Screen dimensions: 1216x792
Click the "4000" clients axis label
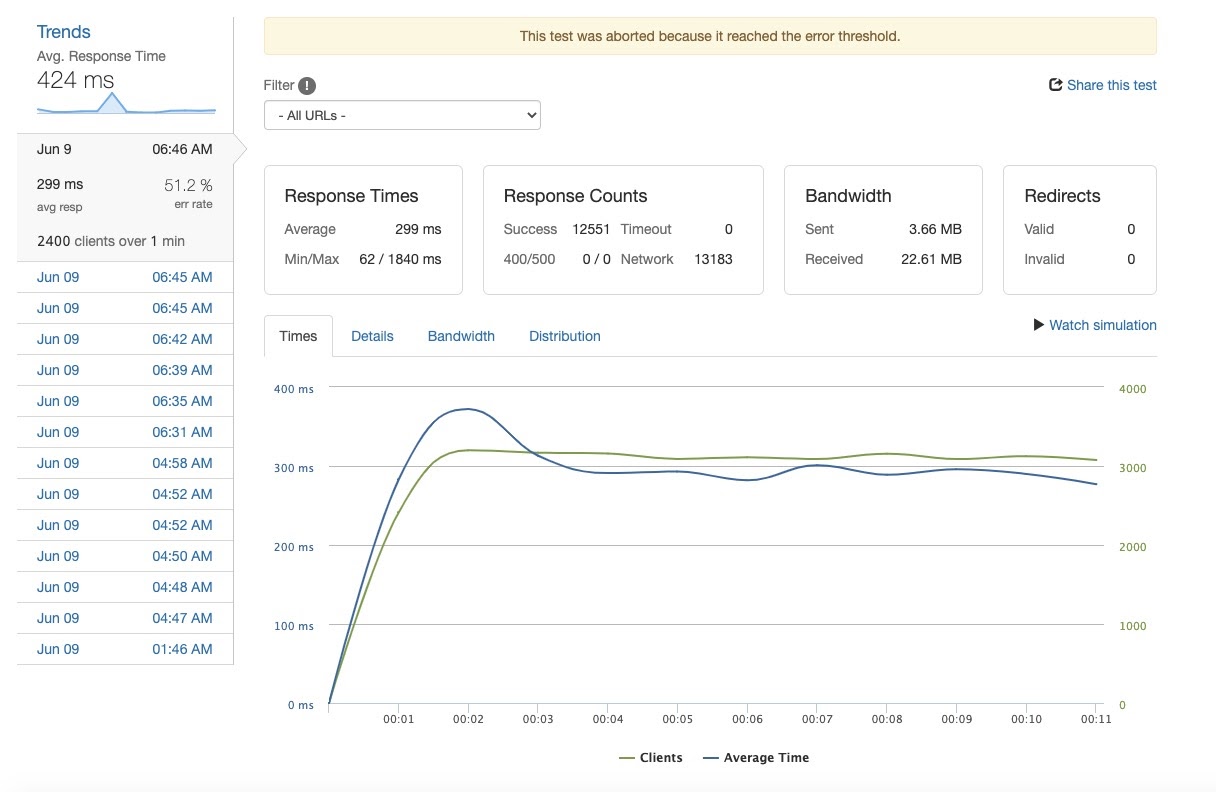tap(1133, 389)
